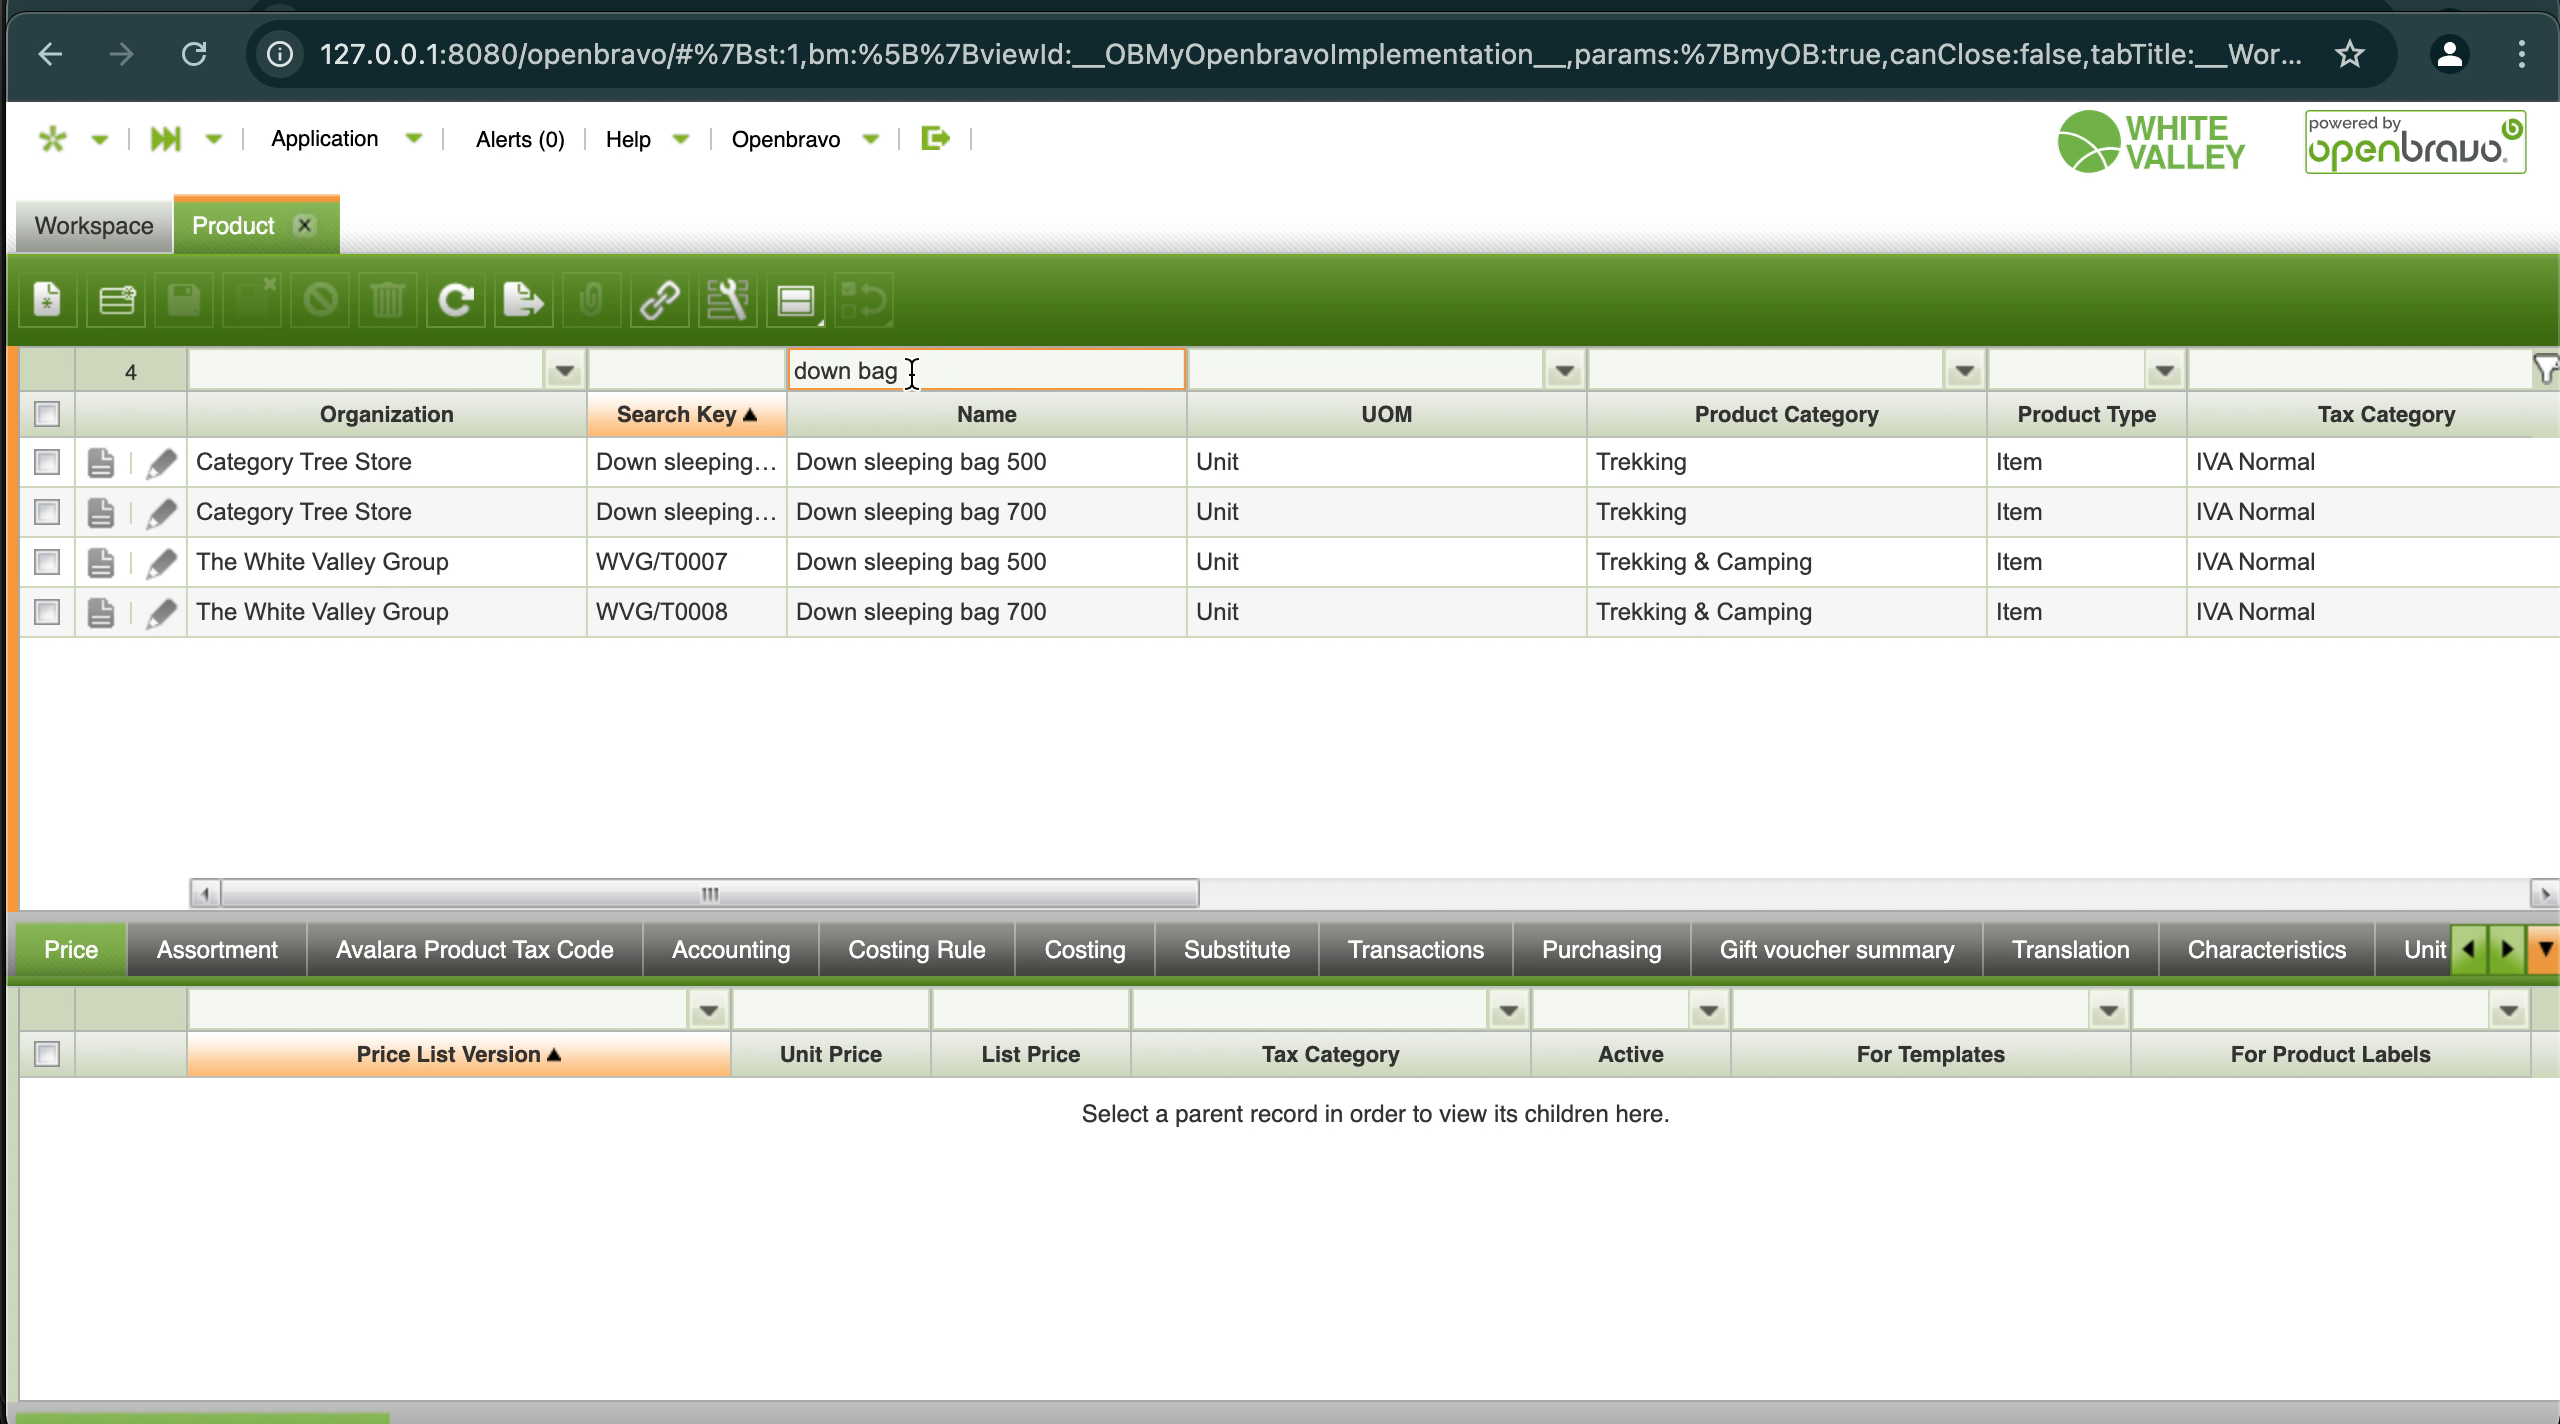The image size is (2560, 1424).
Task: Click Alerts (0) link
Action: click(x=520, y=139)
